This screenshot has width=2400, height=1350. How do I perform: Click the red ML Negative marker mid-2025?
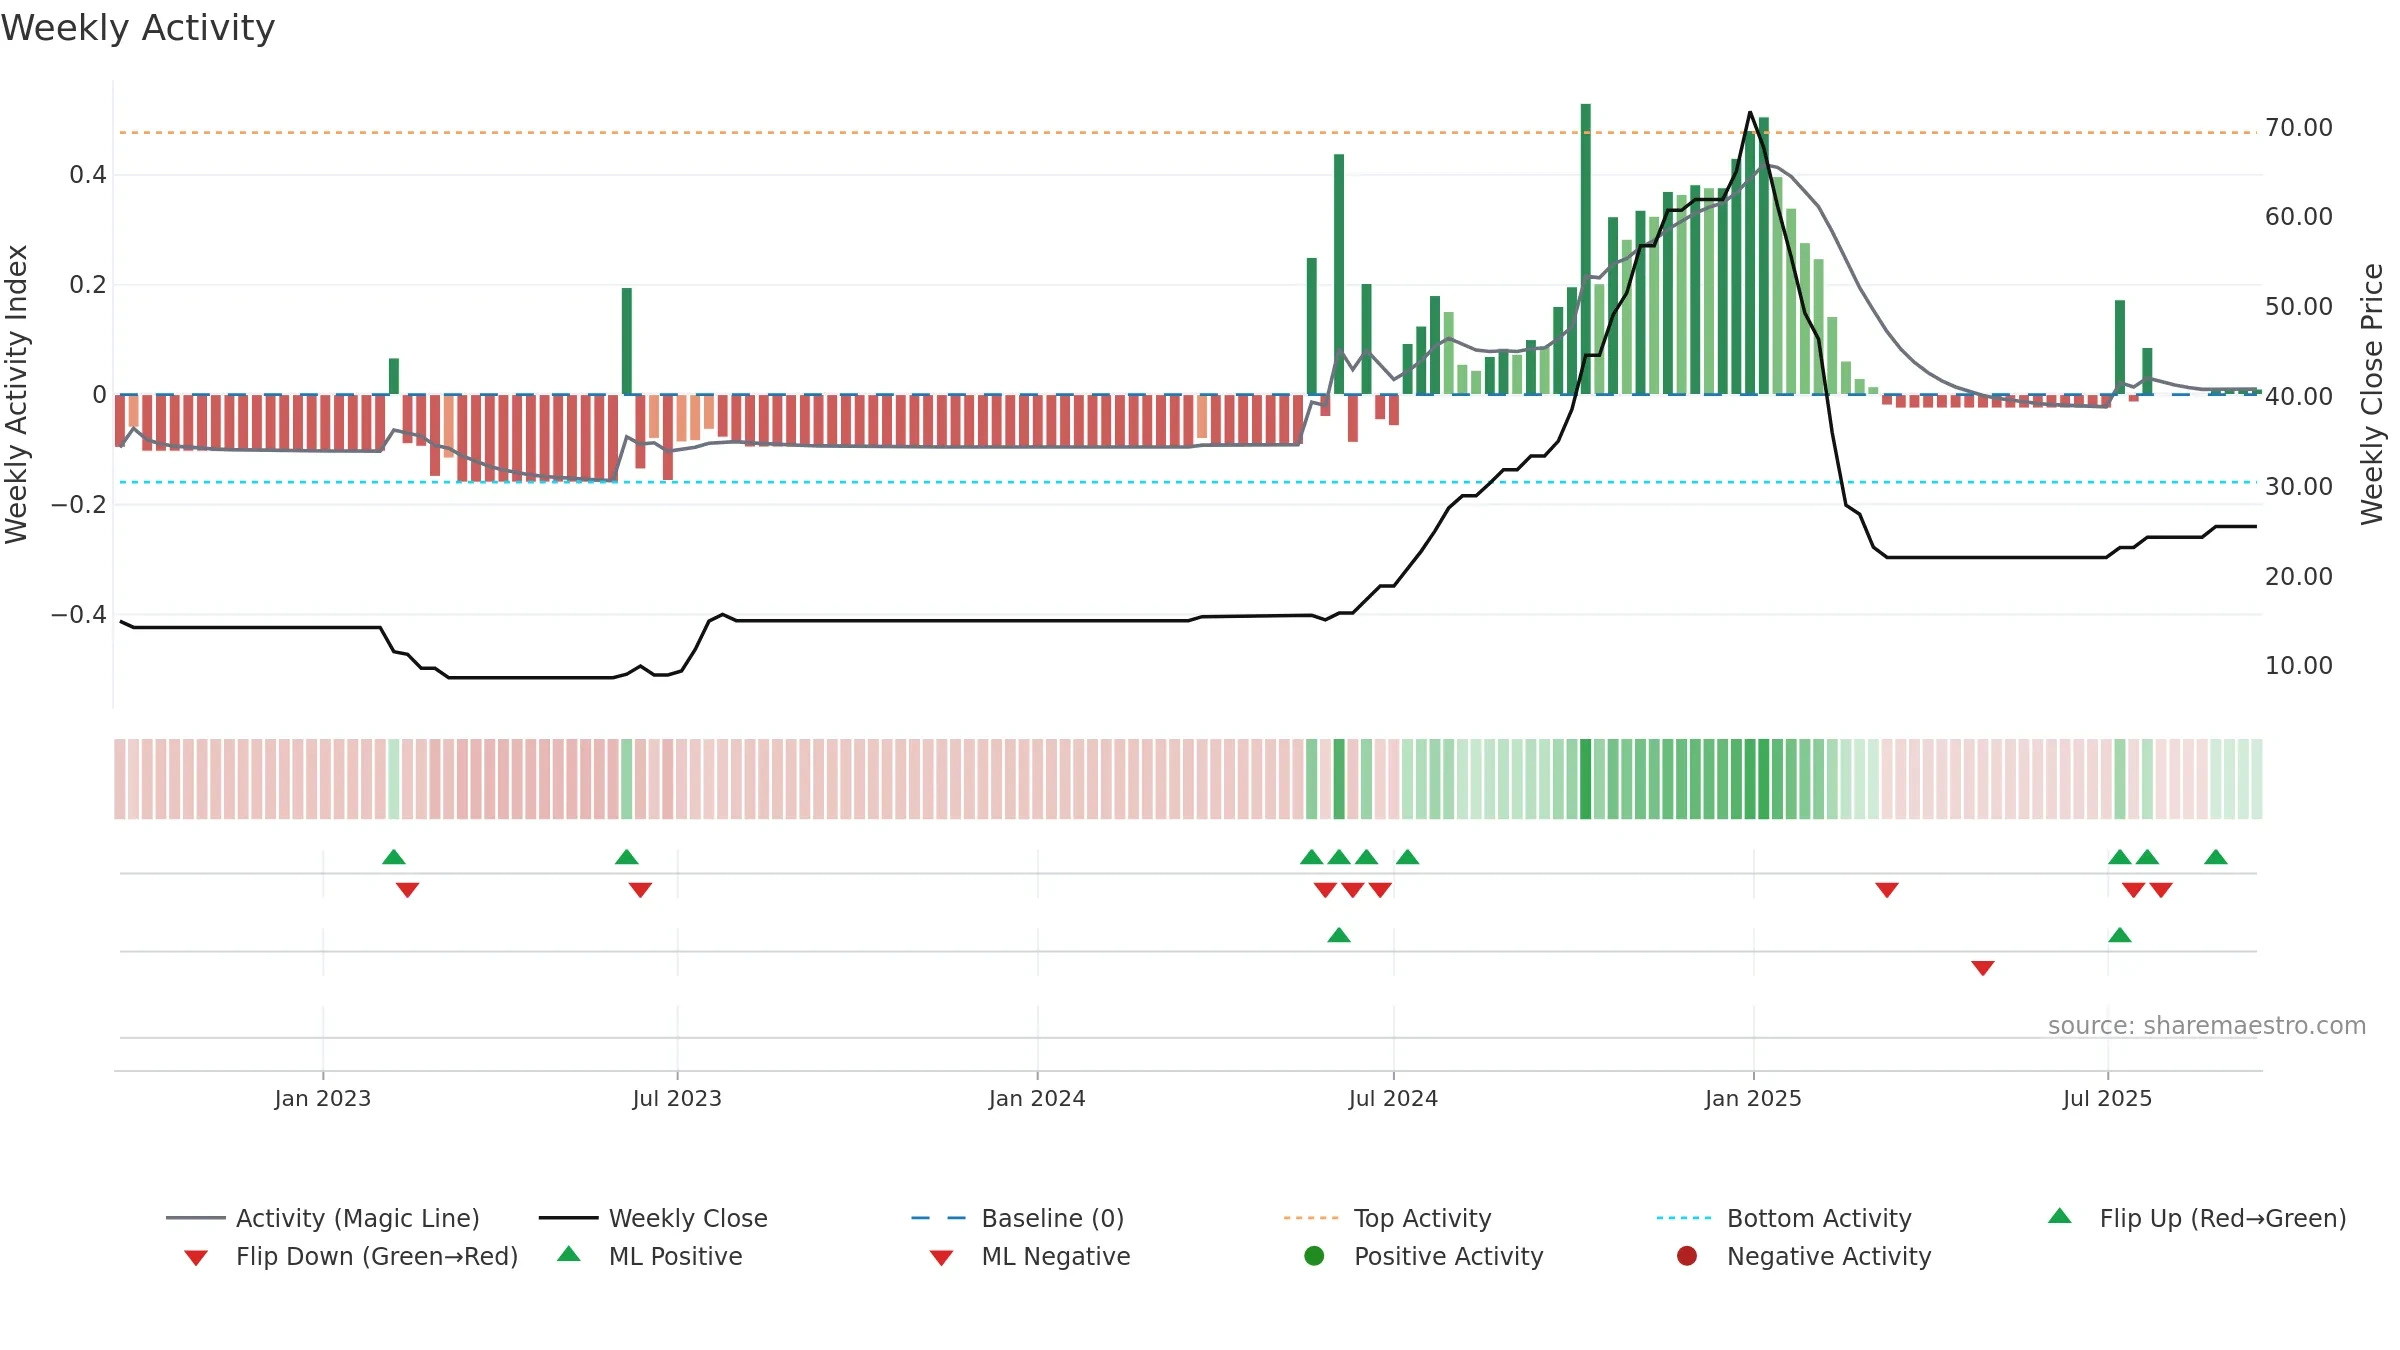point(1983,967)
